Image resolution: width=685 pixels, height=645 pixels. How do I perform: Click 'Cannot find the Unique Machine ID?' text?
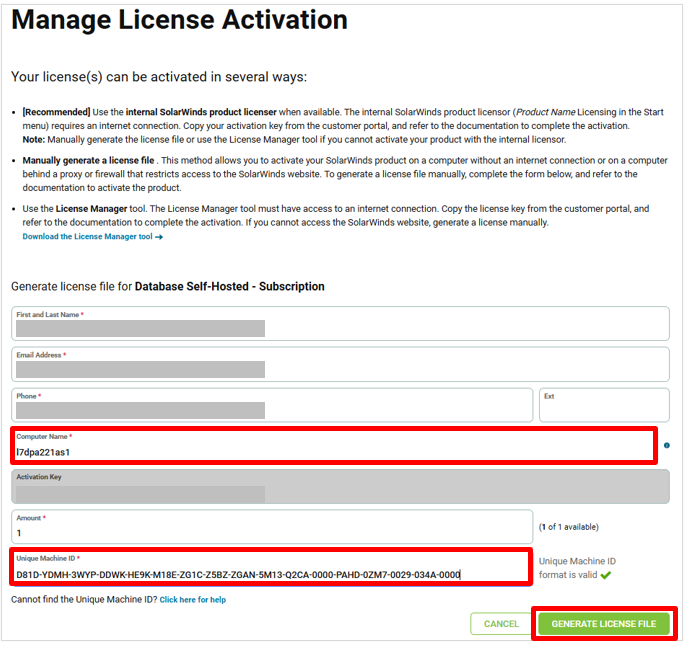click(x=84, y=600)
